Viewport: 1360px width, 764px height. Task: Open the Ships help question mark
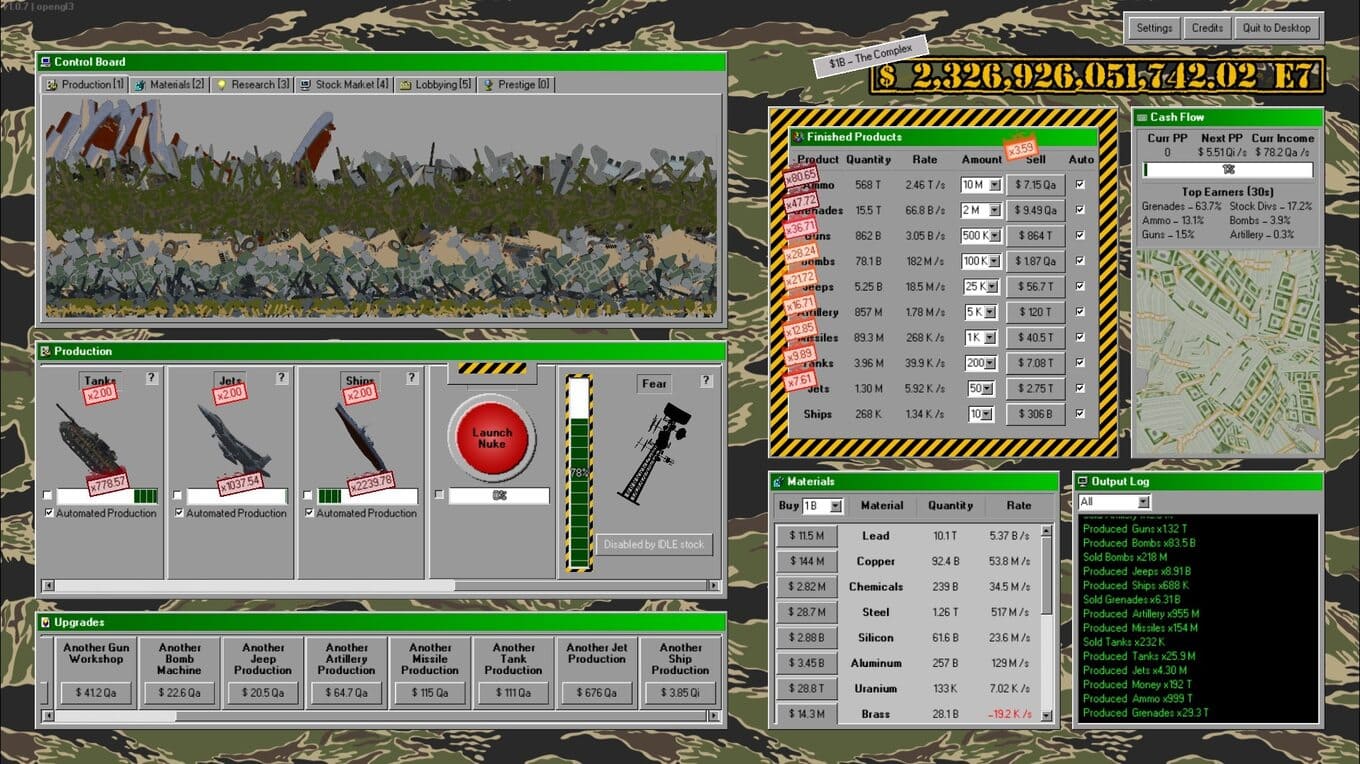point(412,378)
